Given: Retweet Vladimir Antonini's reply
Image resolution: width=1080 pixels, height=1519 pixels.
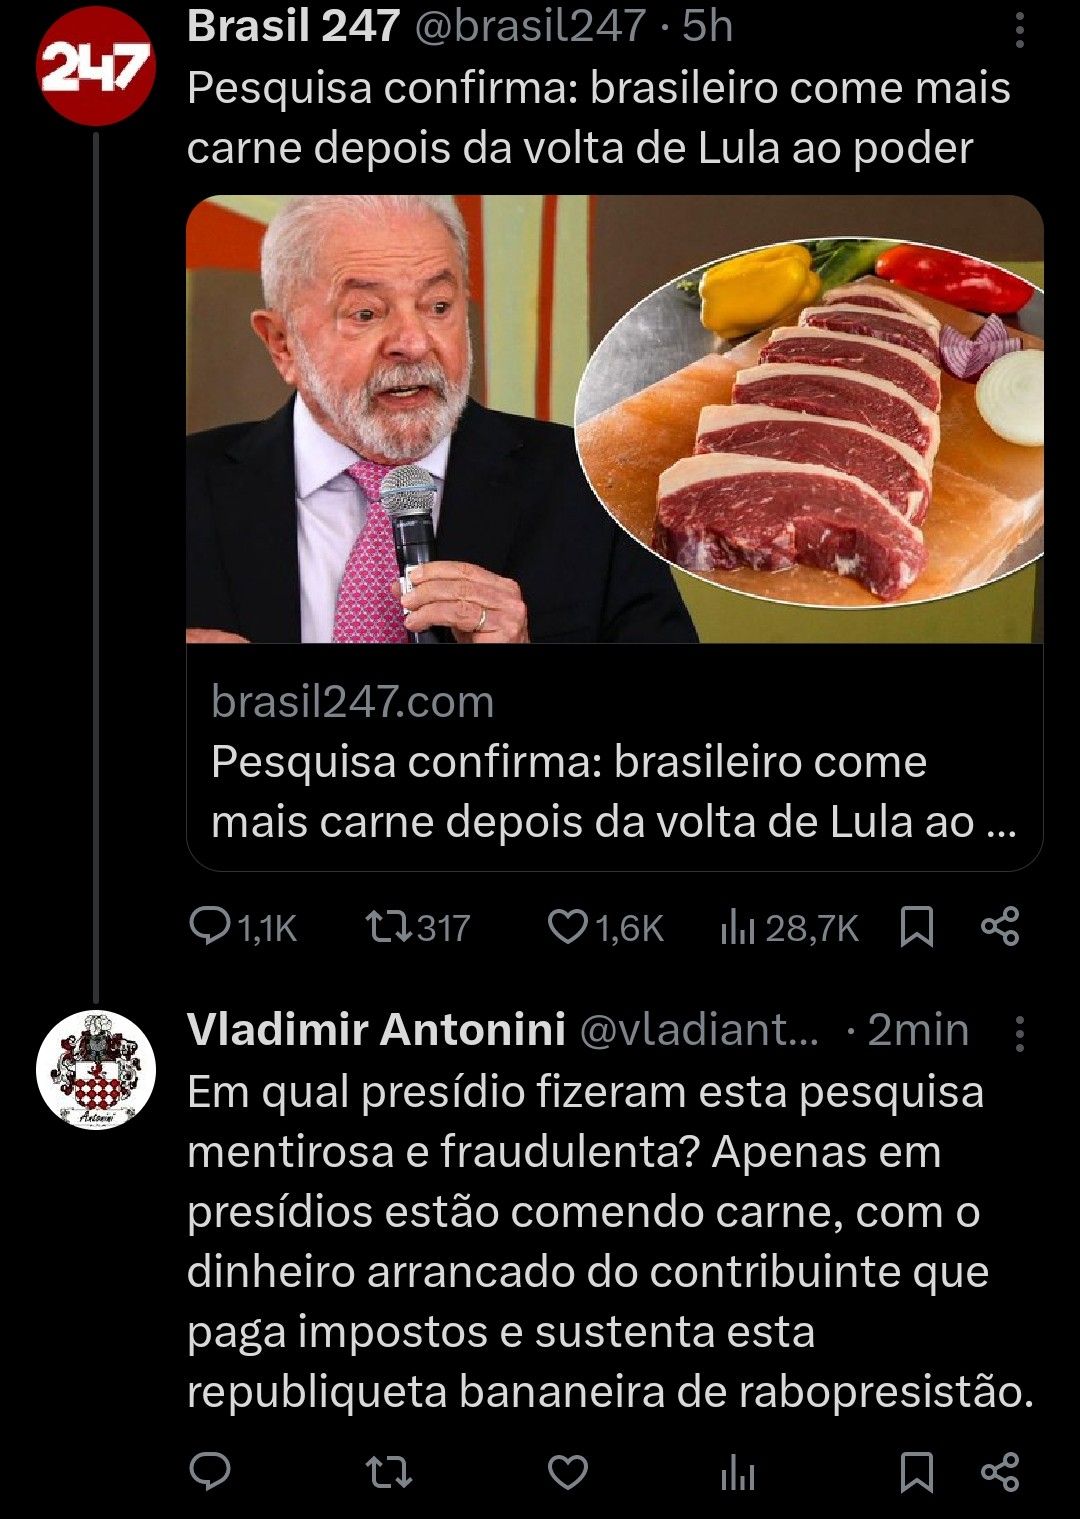Looking at the screenshot, I should point(389,1472).
